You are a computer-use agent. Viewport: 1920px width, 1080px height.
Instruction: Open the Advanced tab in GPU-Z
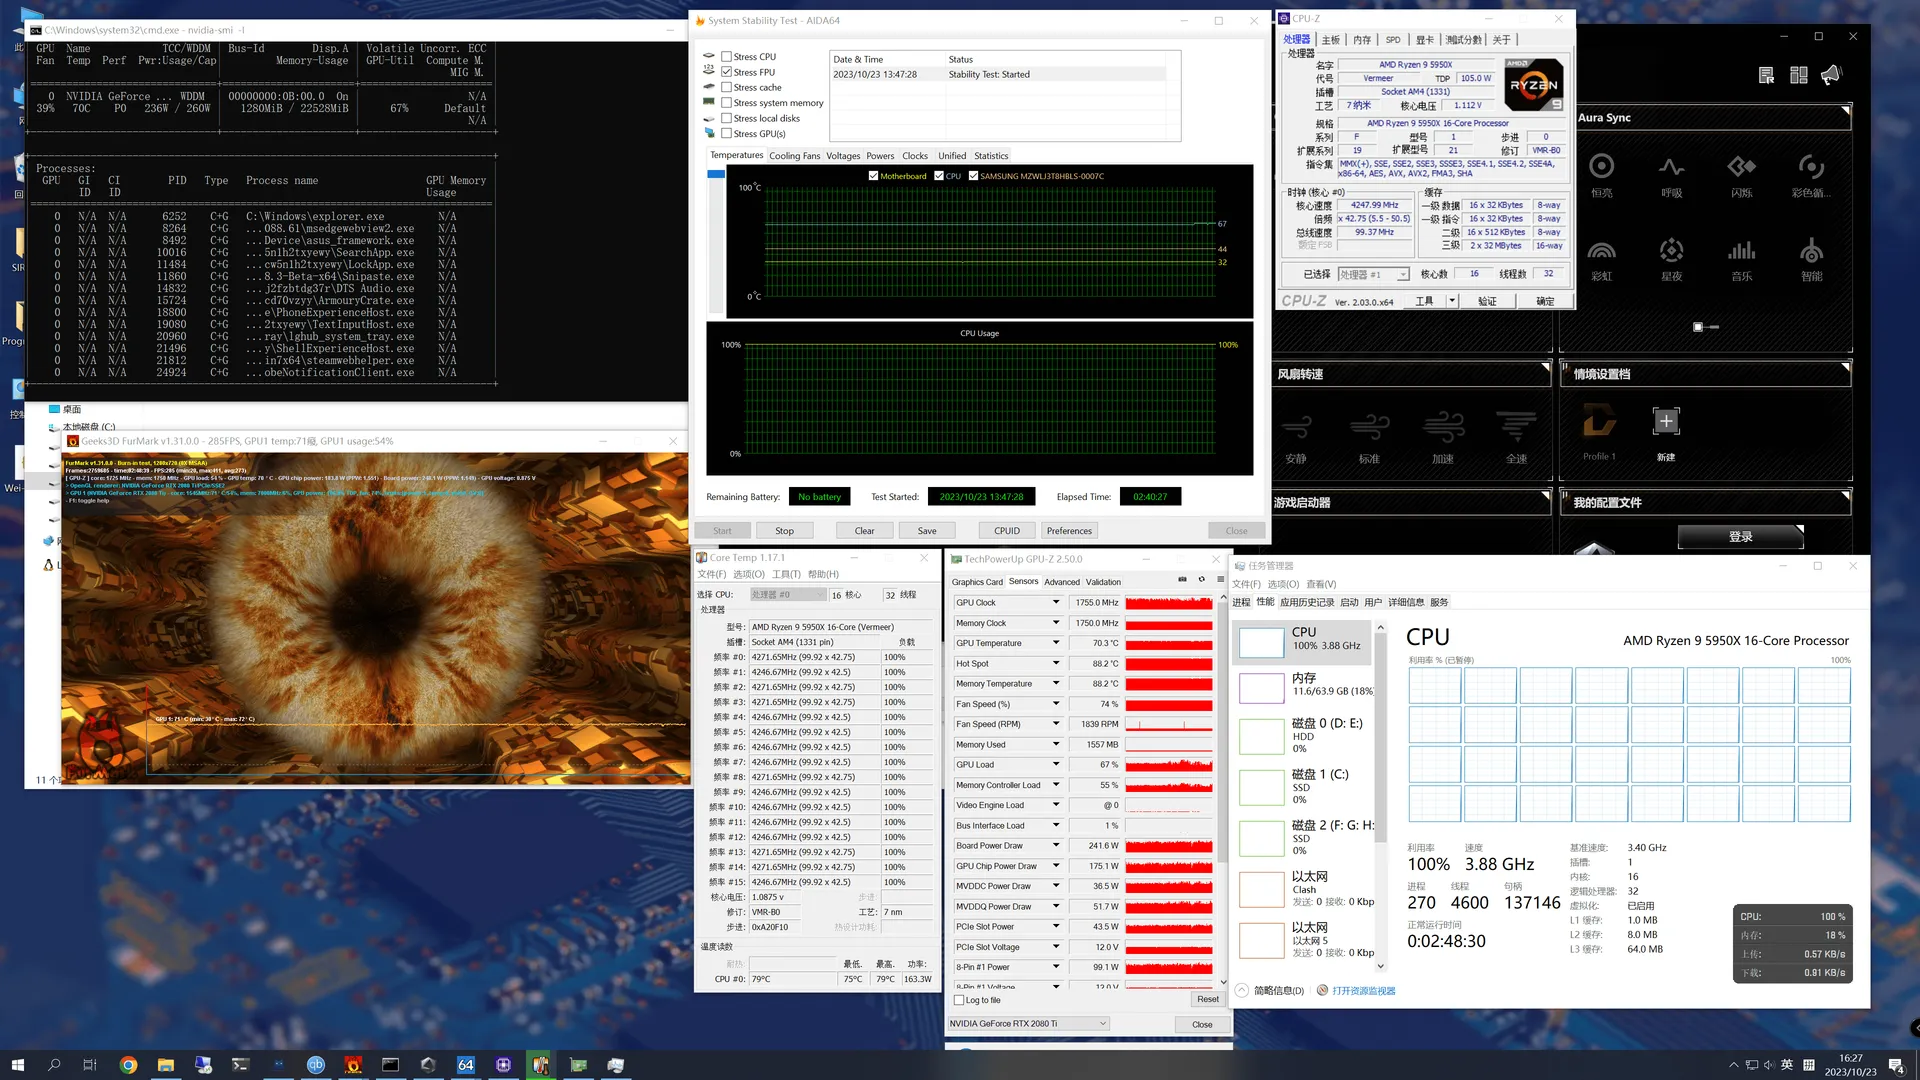pos(1061,582)
